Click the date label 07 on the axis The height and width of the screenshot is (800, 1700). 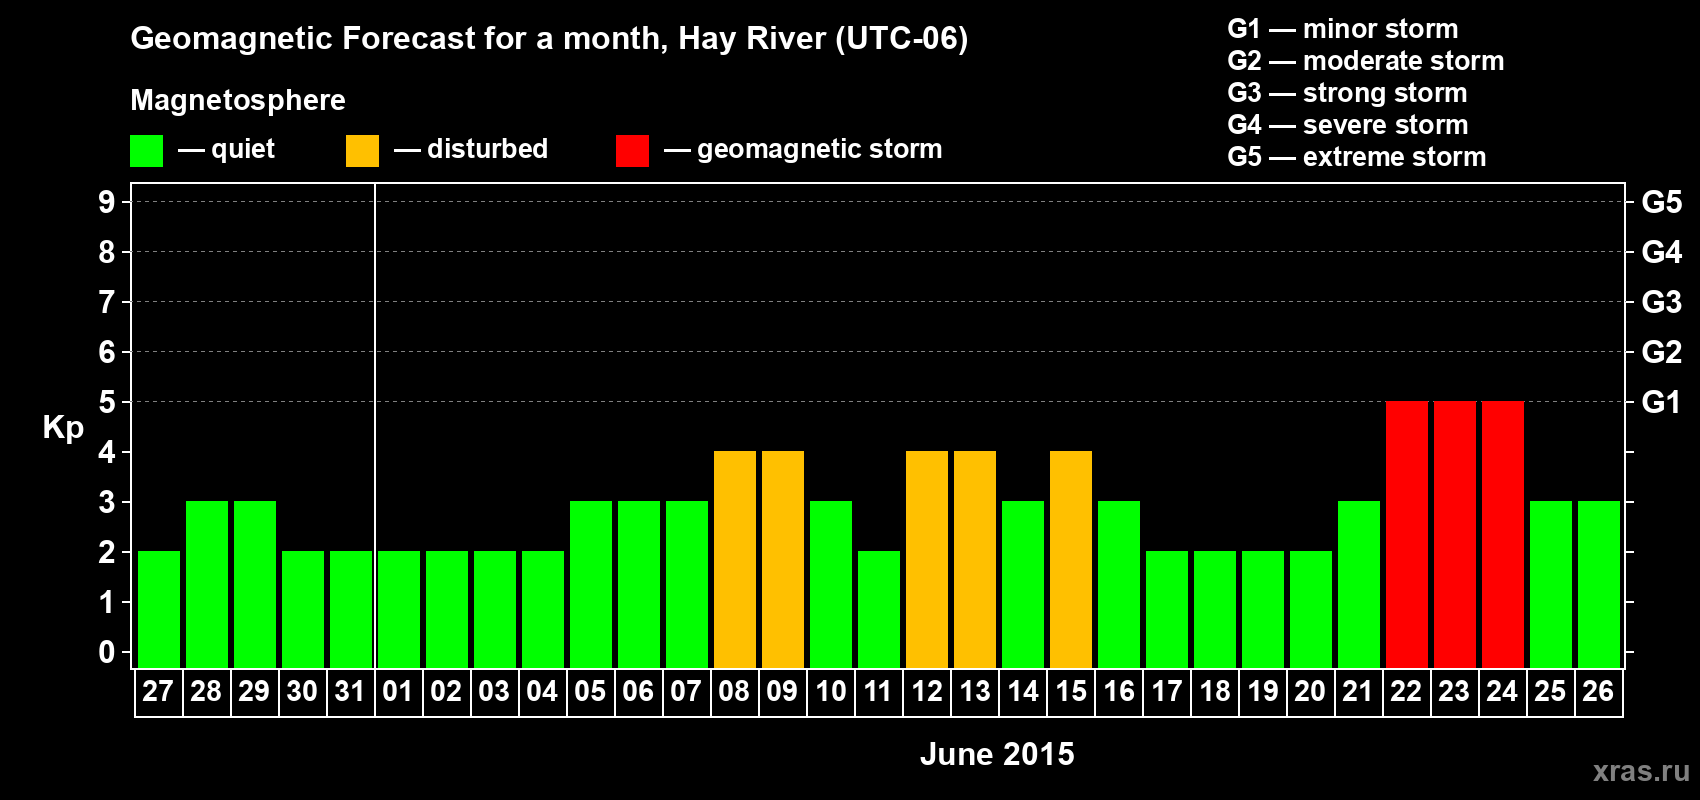(x=686, y=692)
